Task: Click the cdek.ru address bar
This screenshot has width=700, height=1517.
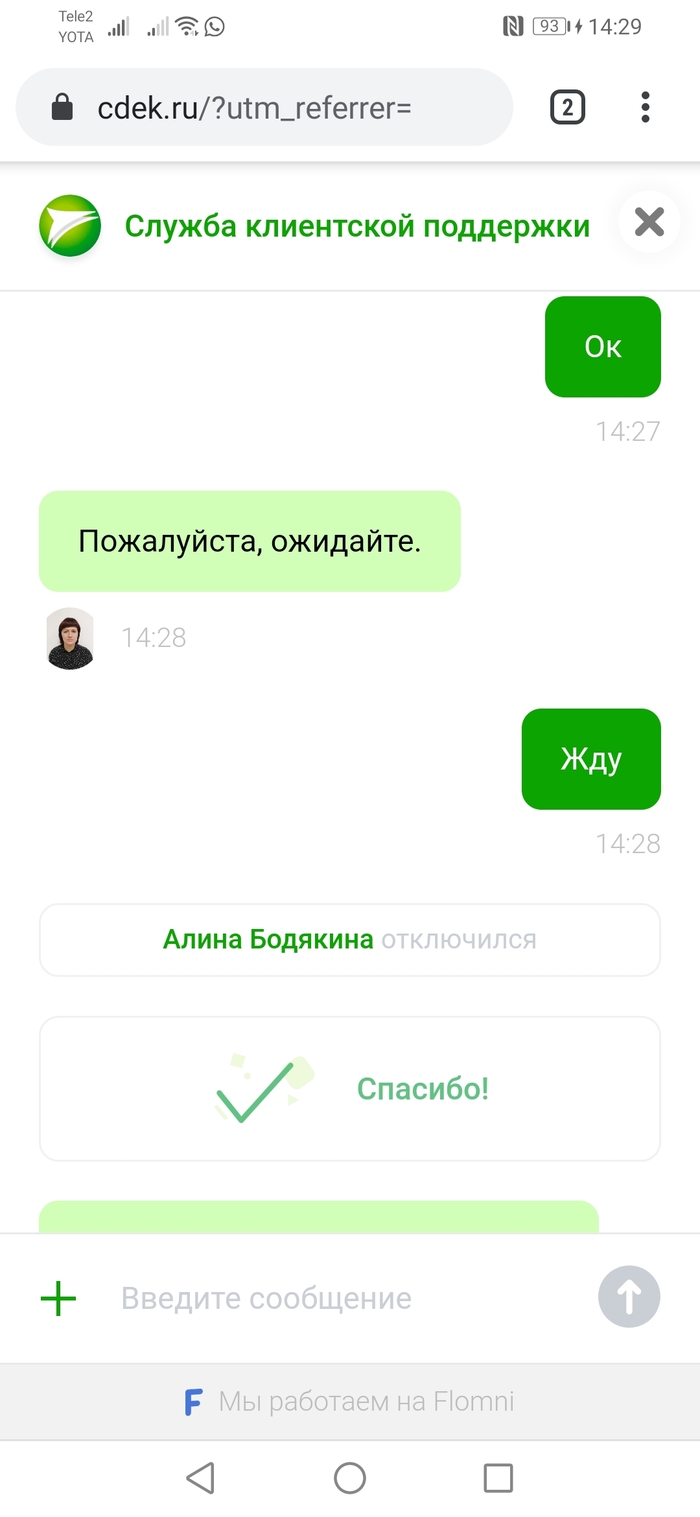Action: pos(264,107)
